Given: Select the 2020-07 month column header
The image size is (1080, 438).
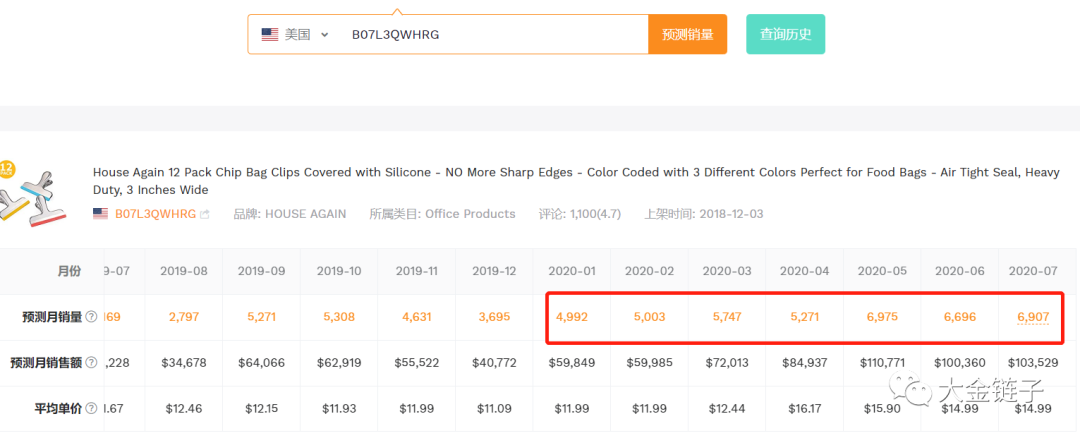Looking at the screenshot, I should coord(1034,271).
